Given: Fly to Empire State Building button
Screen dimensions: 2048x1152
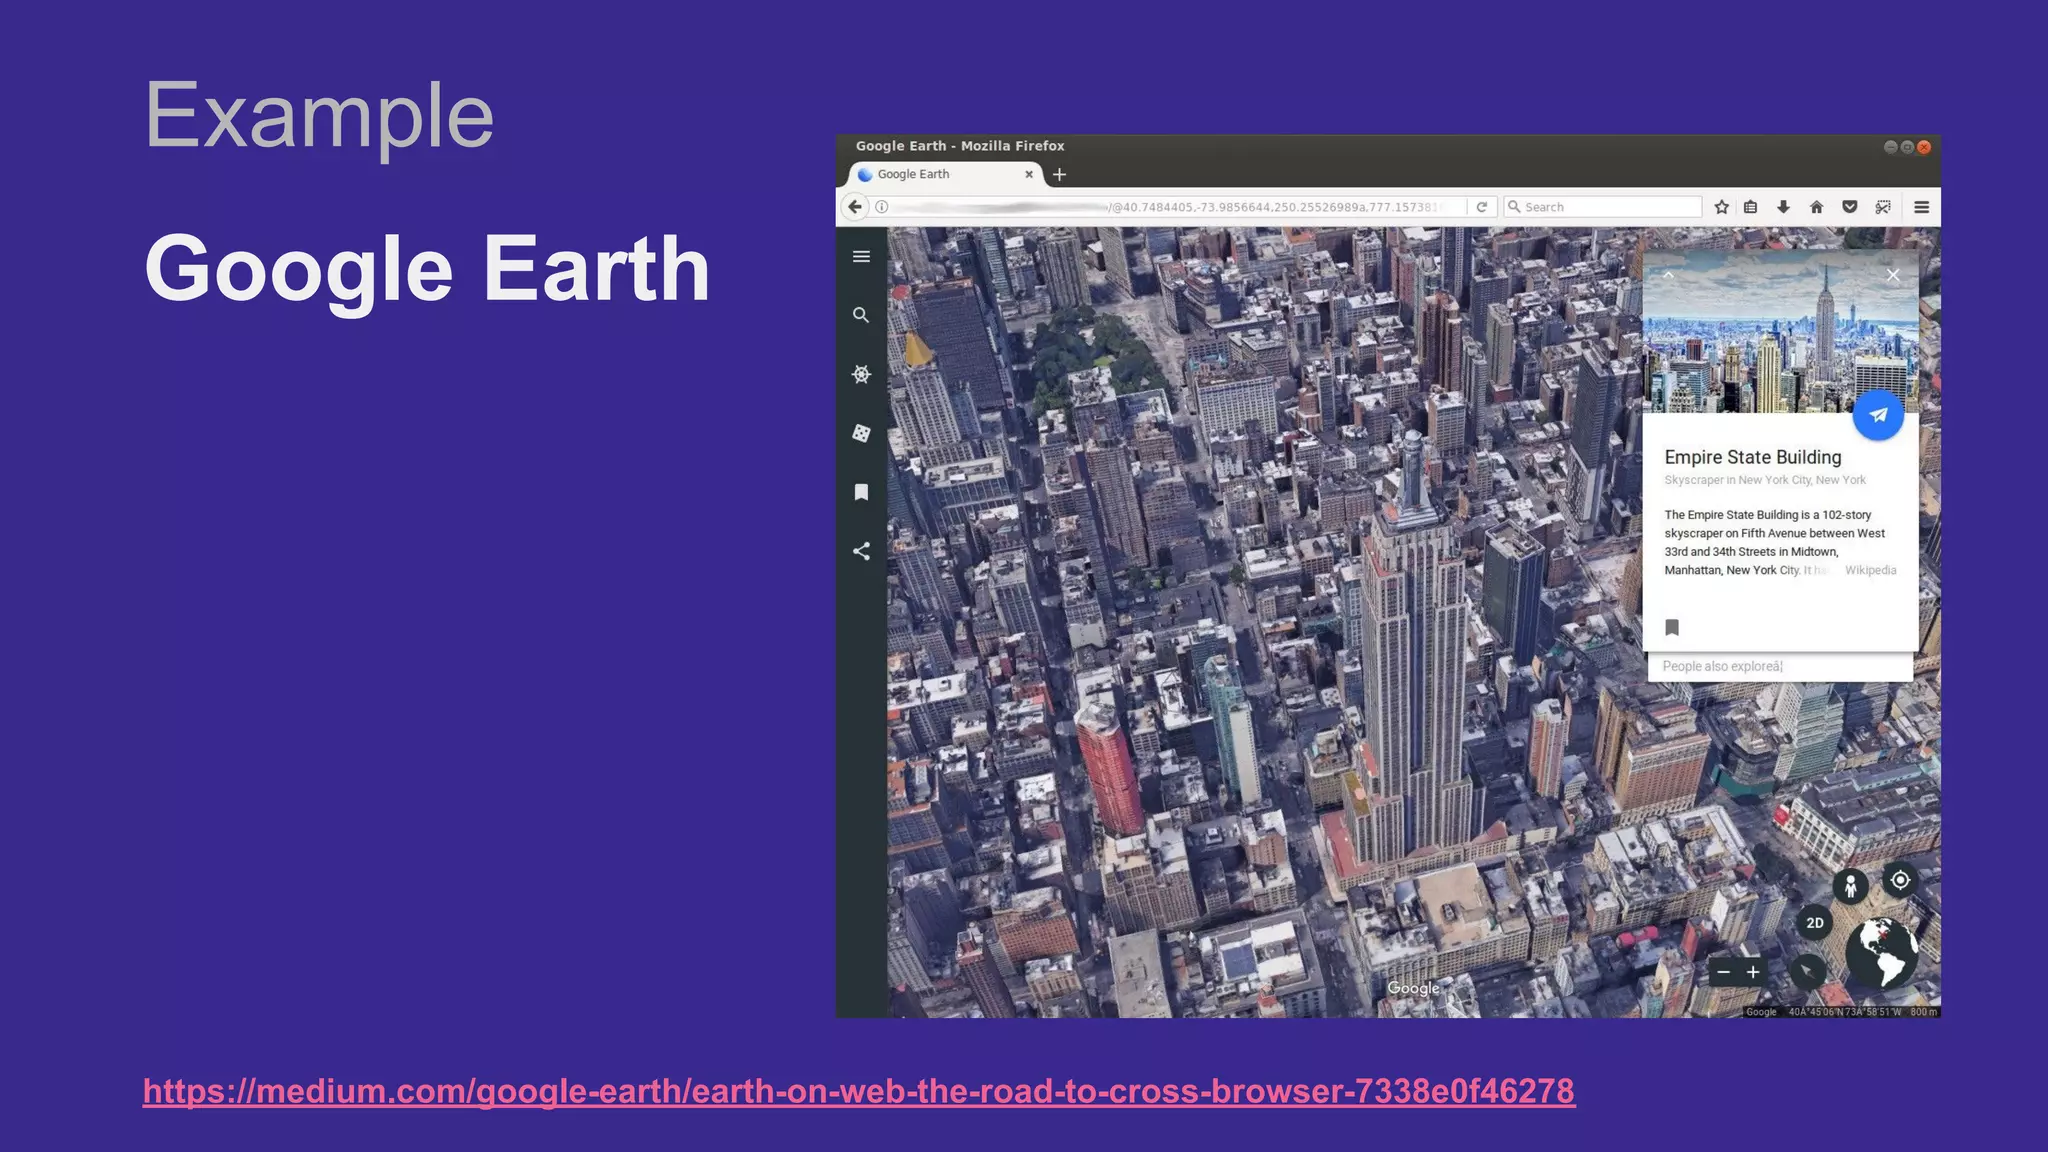Looking at the screenshot, I should [x=1878, y=414].
